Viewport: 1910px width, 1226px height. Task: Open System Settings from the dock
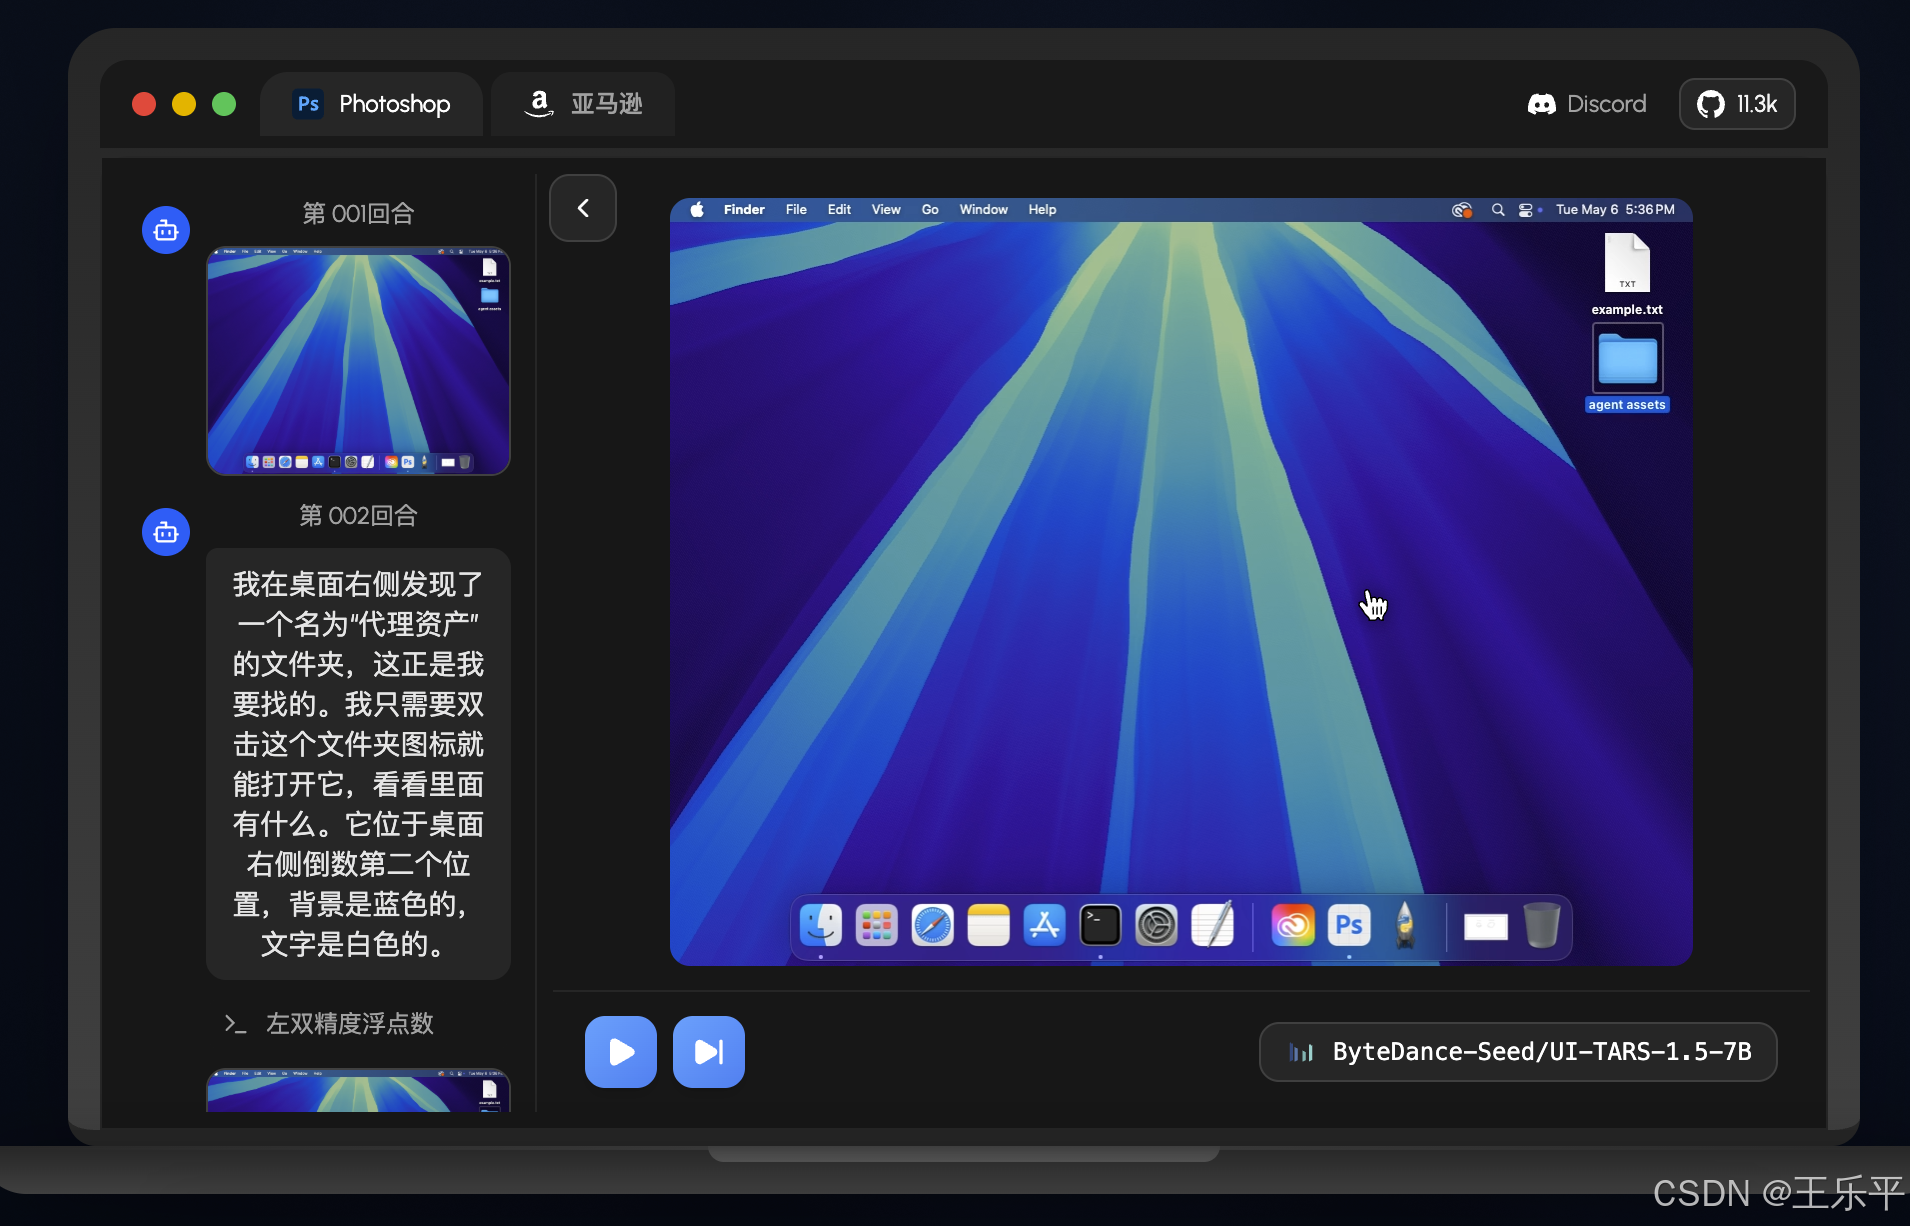pos(1157,926)
